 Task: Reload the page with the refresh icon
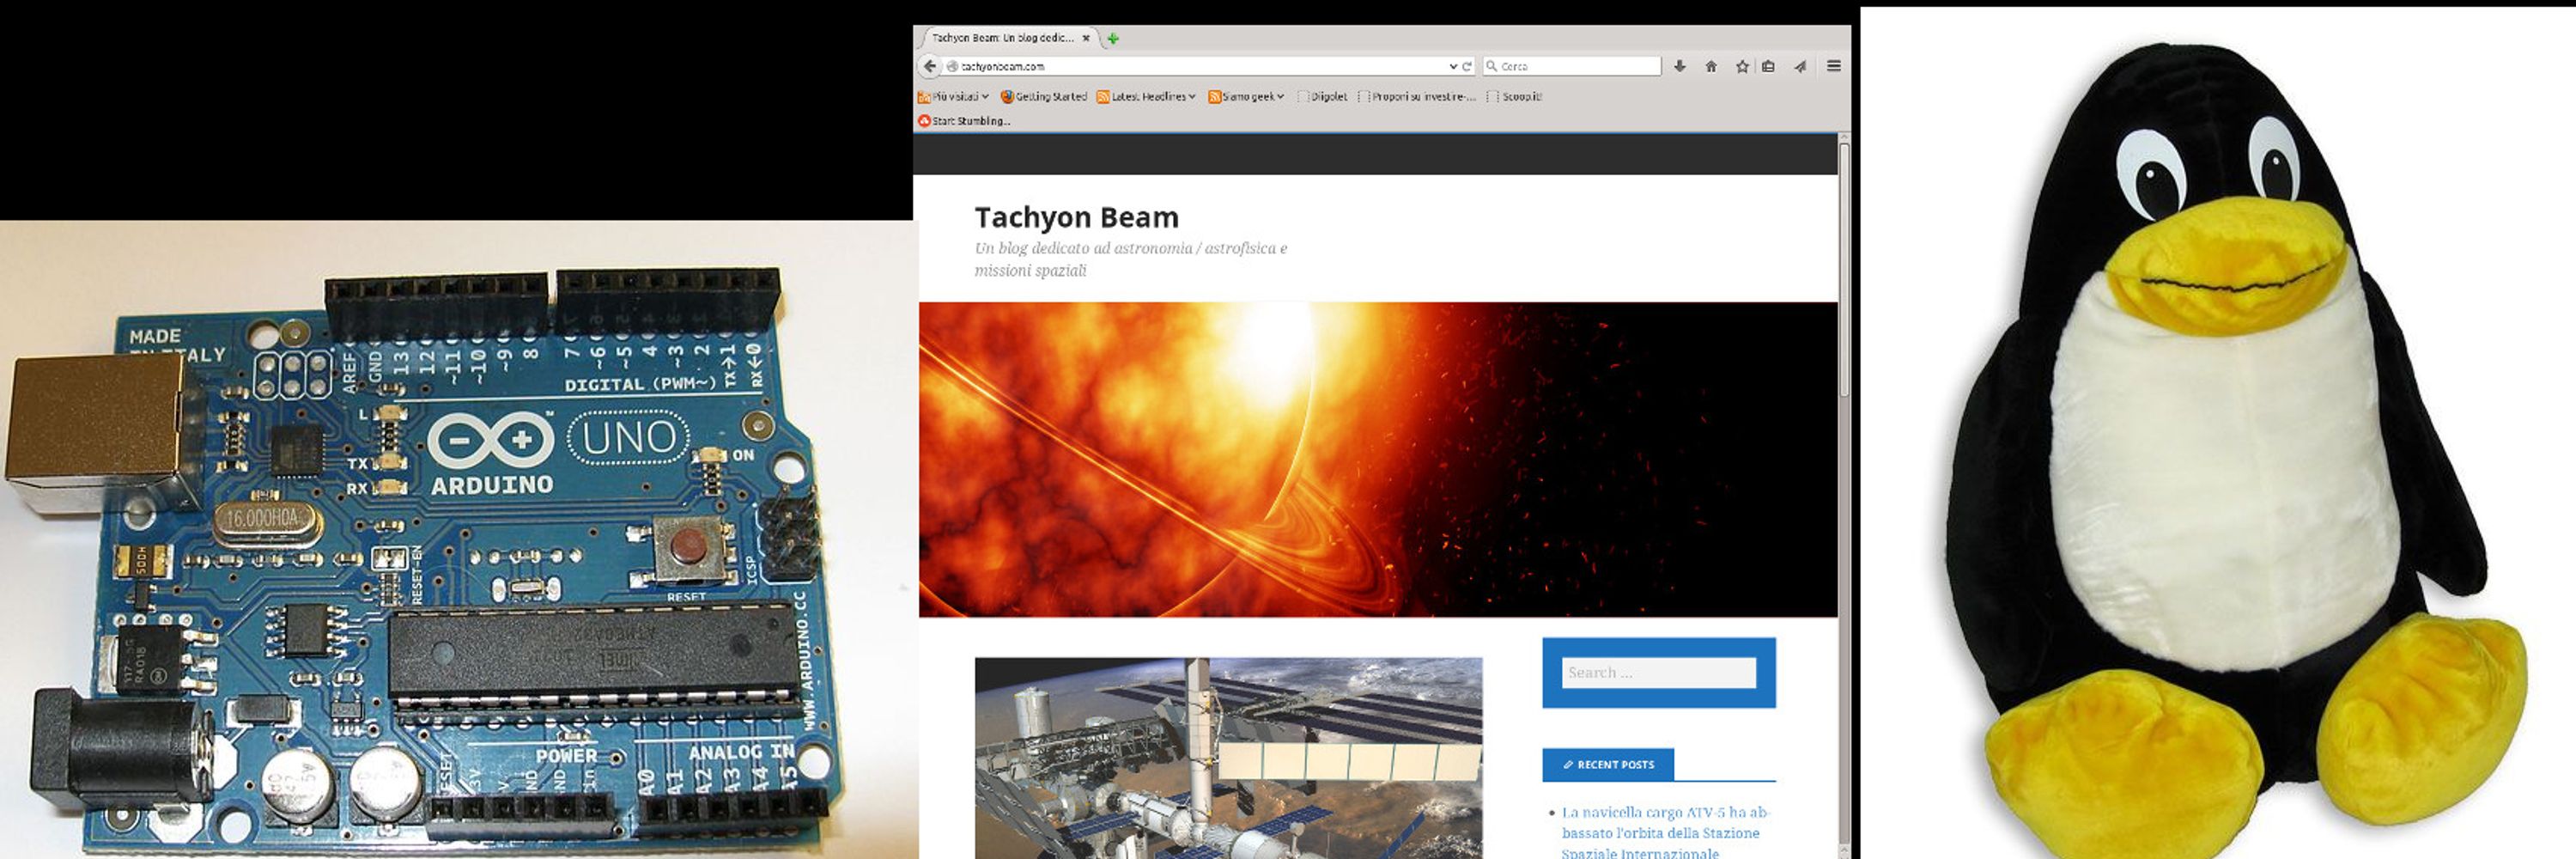click(1467, 66)
